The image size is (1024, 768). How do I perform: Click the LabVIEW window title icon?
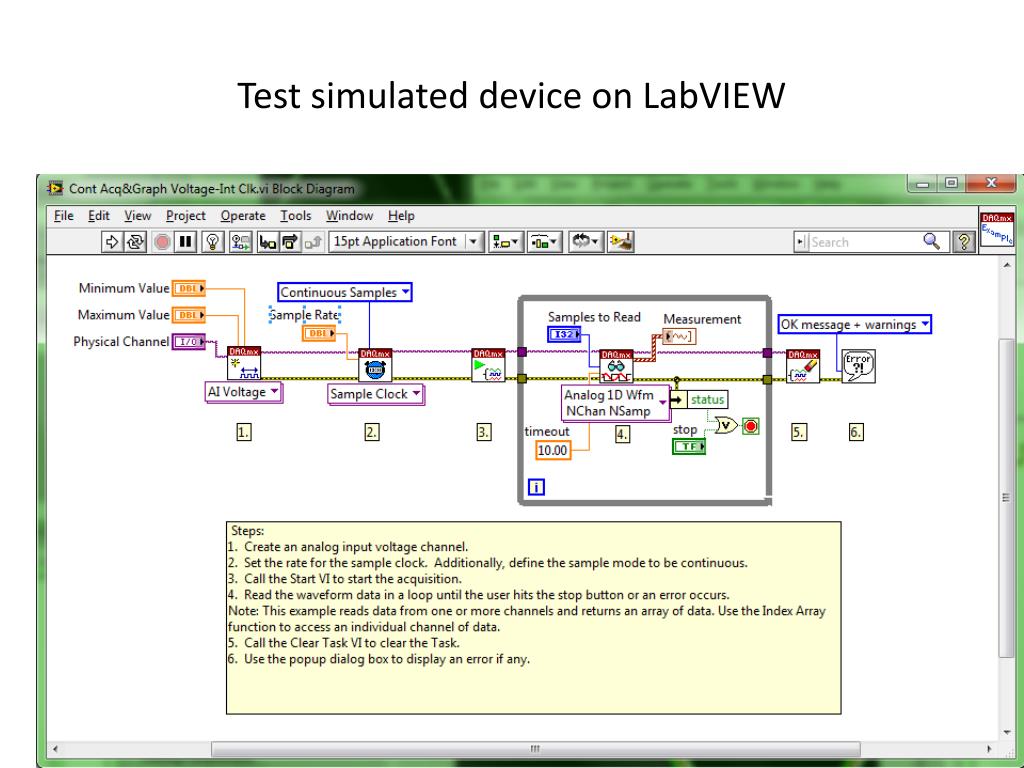[x=55, y=188]
